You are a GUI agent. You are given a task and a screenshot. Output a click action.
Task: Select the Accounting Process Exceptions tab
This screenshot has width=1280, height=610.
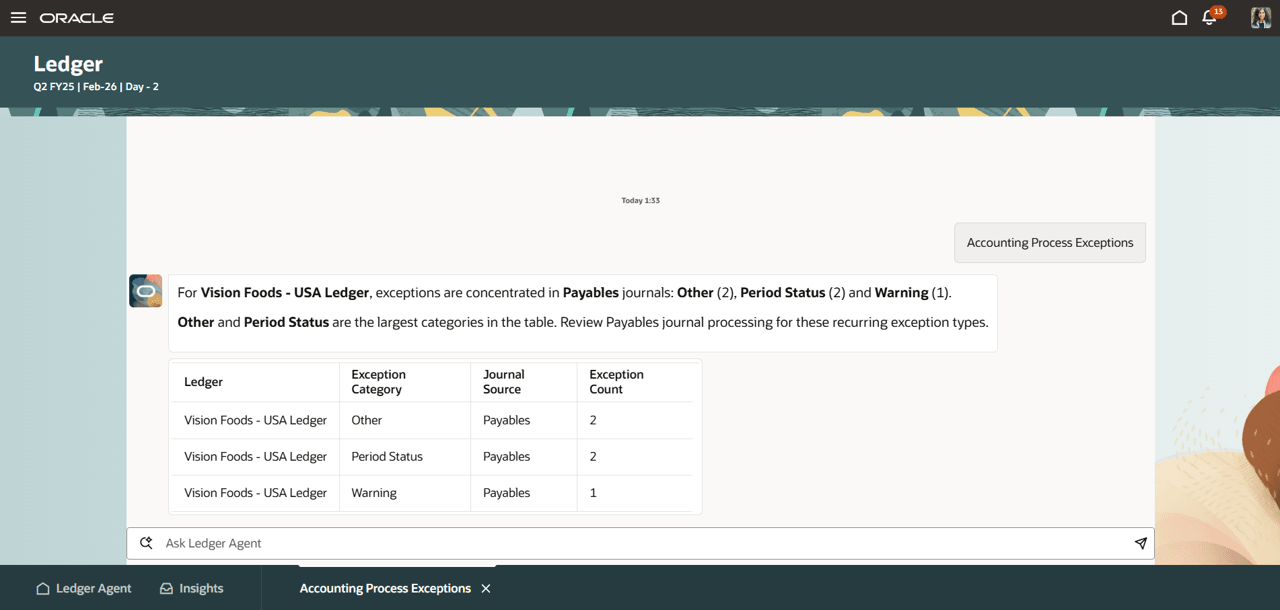tap(384, 588)
